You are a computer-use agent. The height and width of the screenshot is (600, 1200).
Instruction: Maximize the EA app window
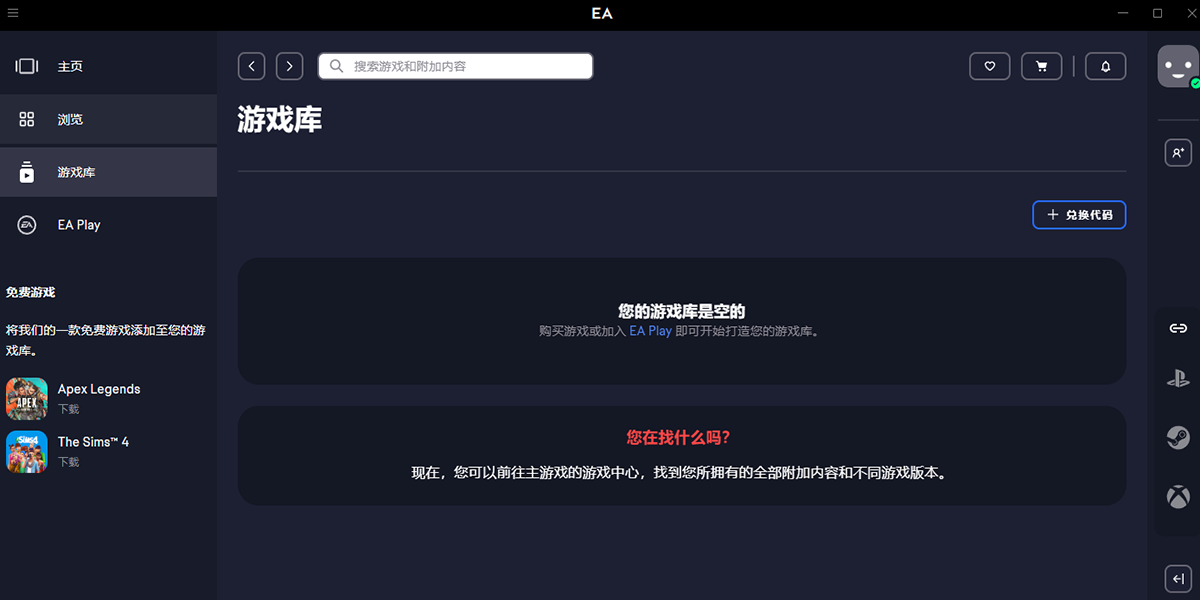pos(1157,13)
